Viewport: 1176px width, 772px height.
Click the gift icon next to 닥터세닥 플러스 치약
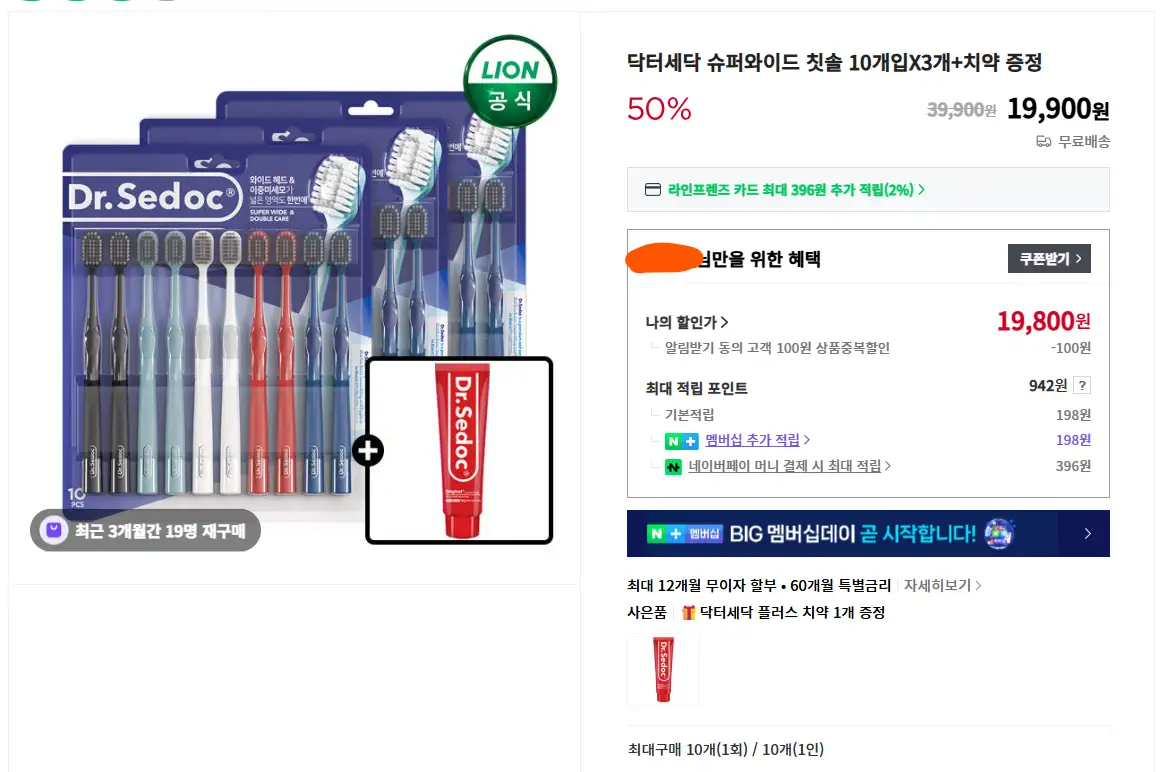[x=688, y=613]
